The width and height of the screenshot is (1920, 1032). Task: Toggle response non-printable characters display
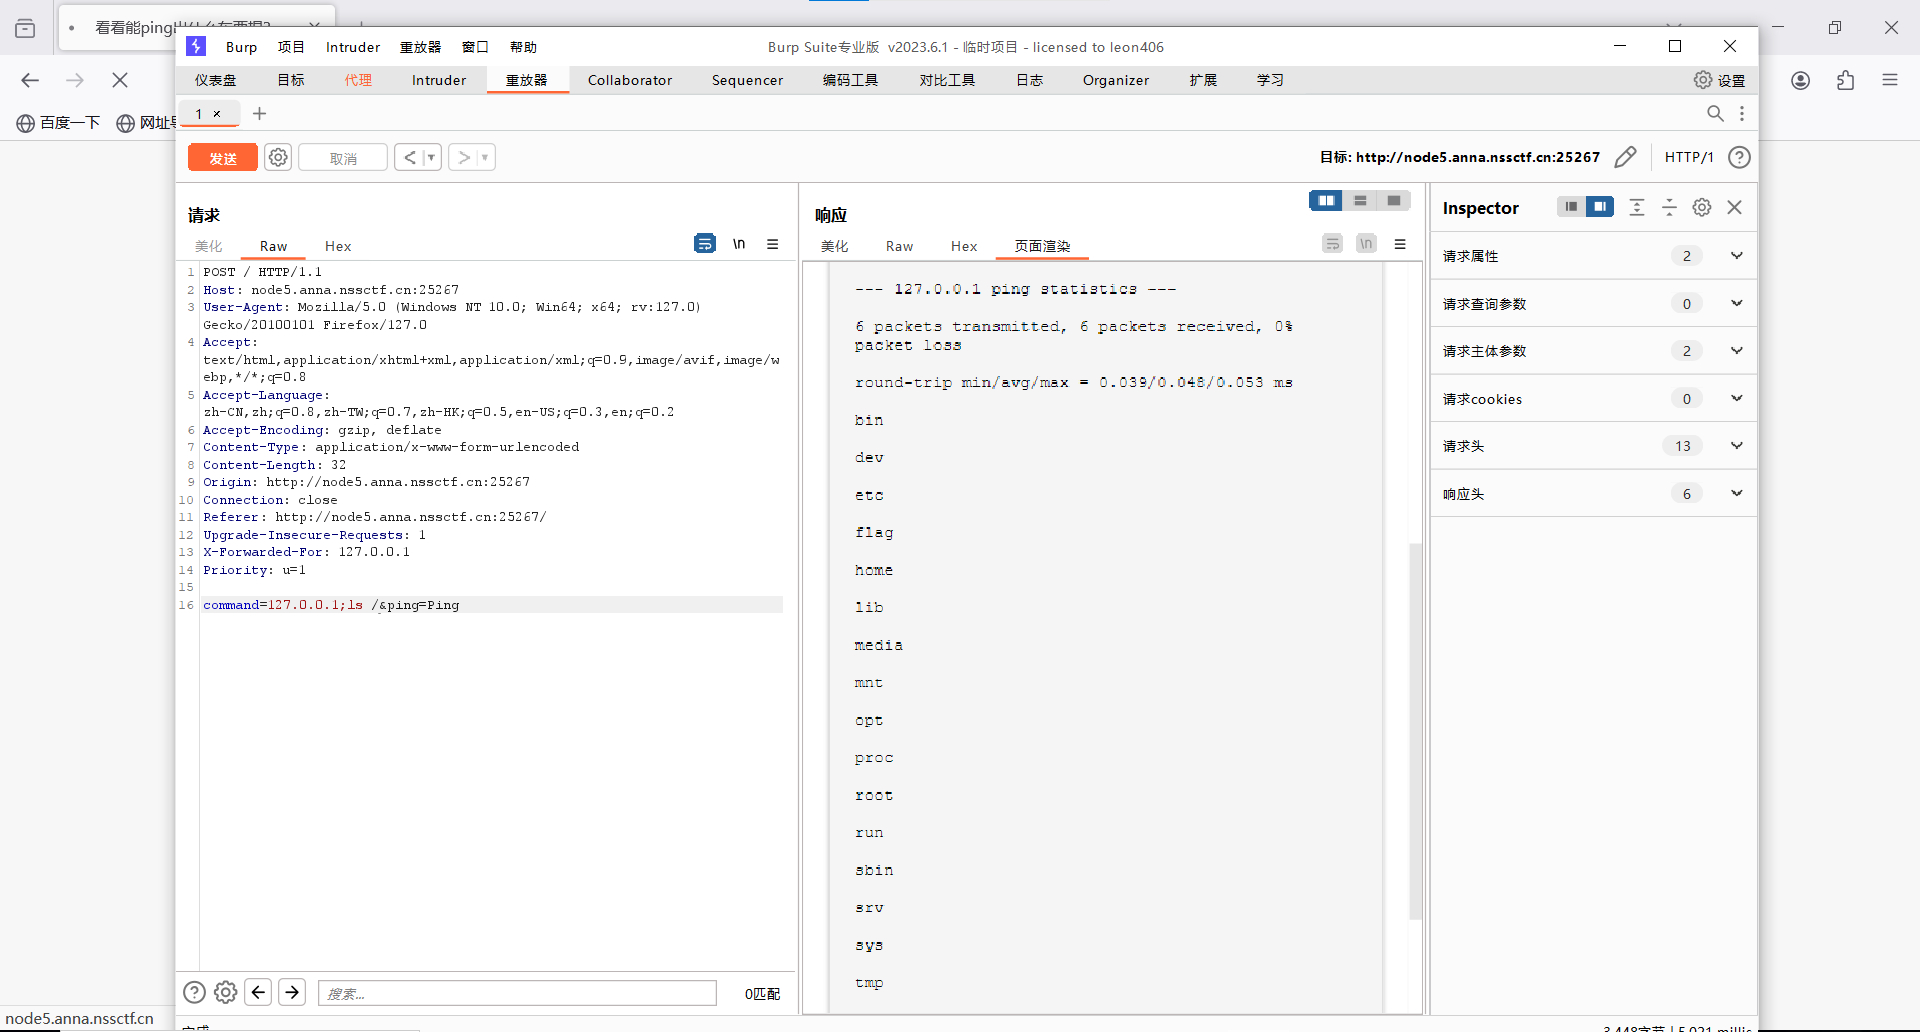tap(1366, 243)
